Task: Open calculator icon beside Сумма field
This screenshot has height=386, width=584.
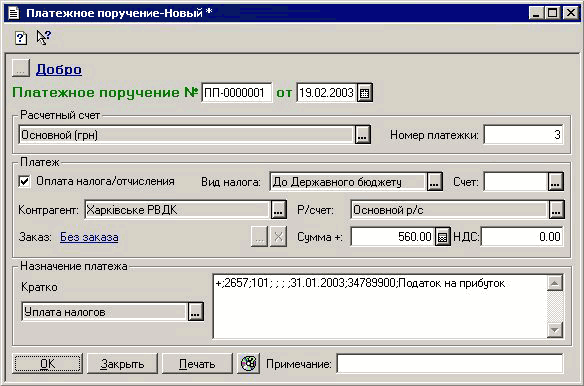Action: [x=442, y=237]
